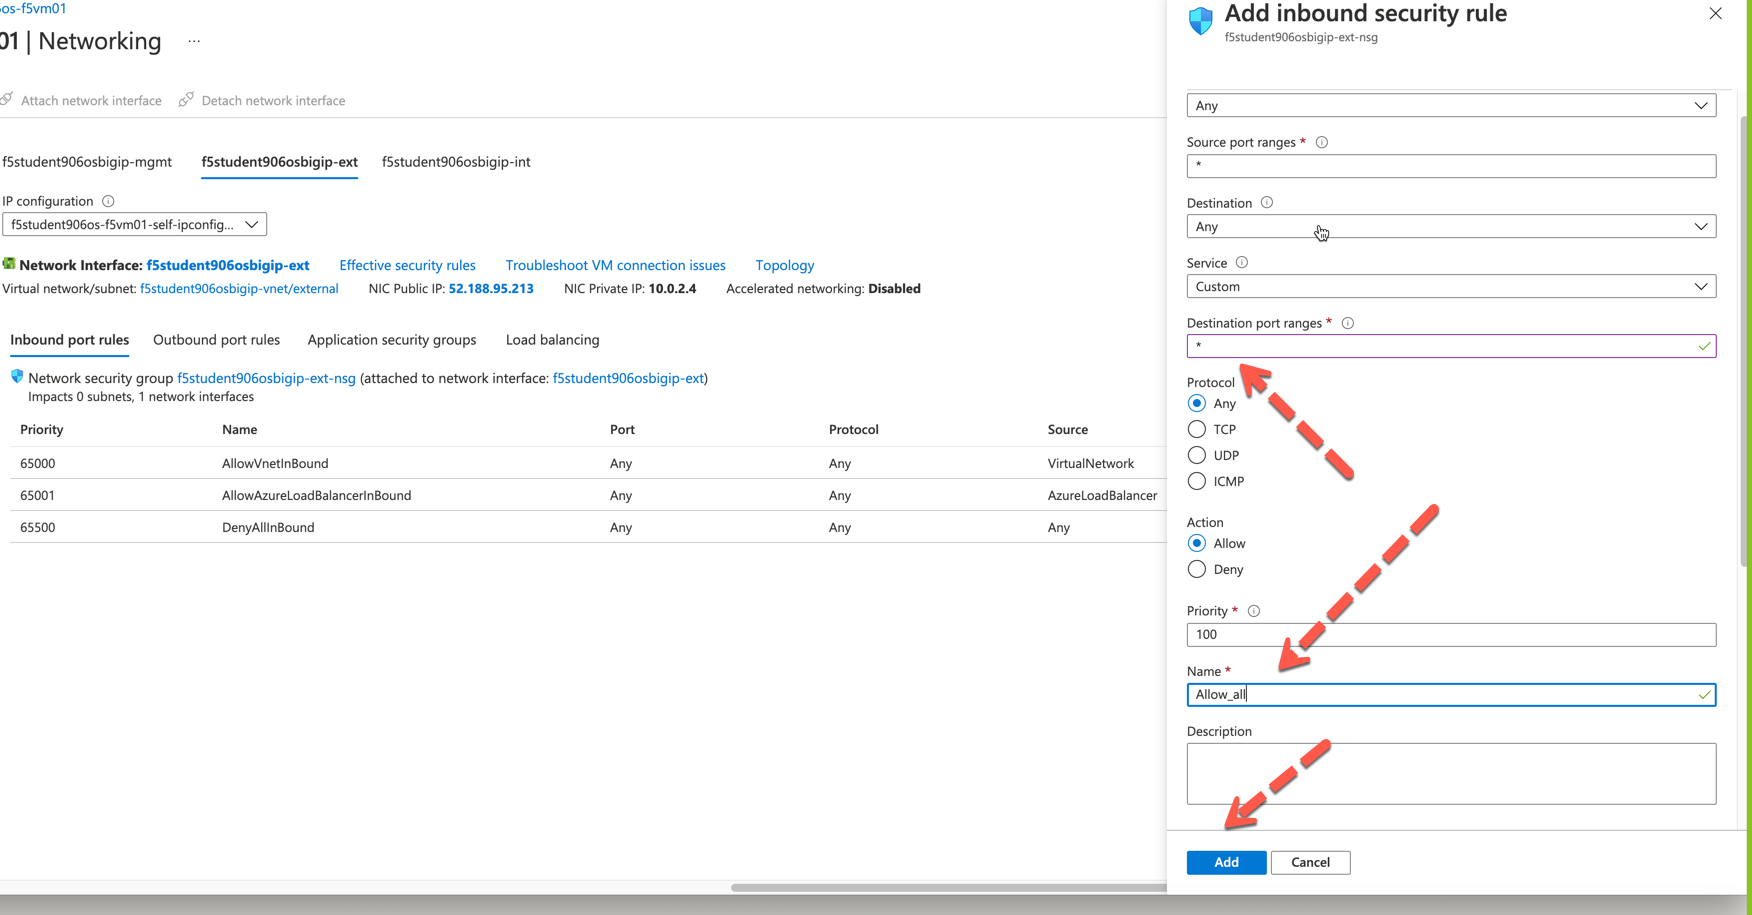Select the DenyAllInBound rule row
The image size is (1752, 915).
(x=588, y=527)
